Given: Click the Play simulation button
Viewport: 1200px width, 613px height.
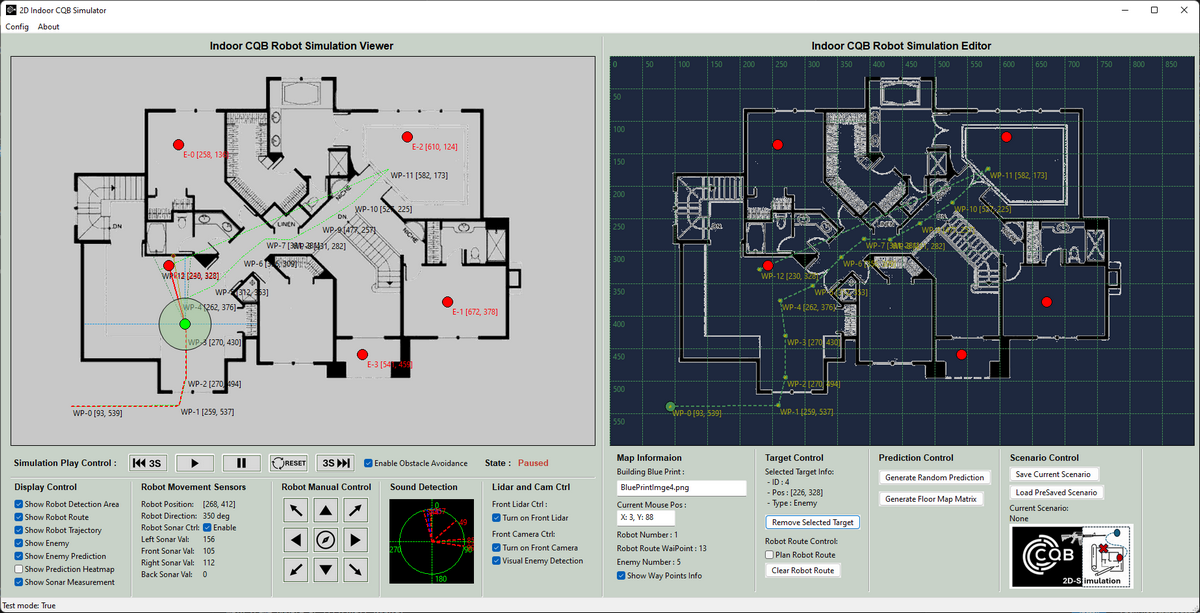Looking at the screenshot, I should [195, 463].
